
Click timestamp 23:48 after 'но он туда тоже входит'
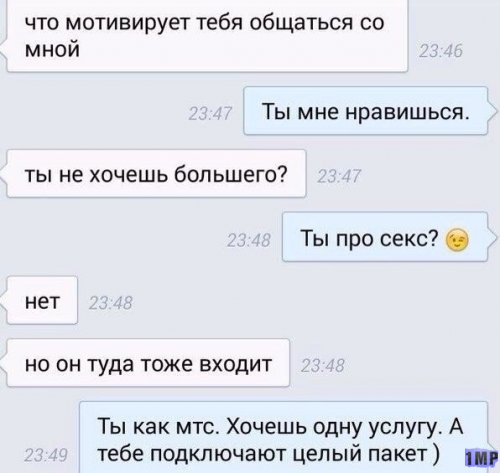(x=322, y=366)
